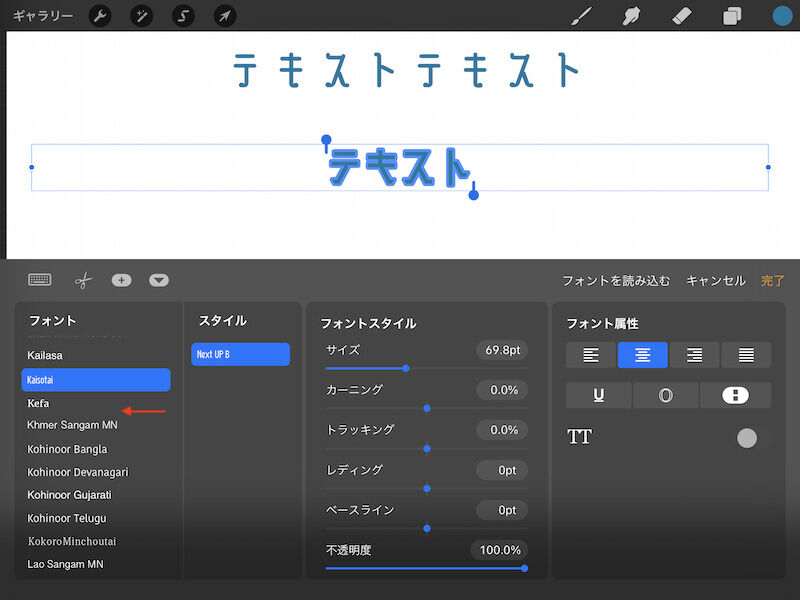Viewport: 800px width, 600px height.
Task: Toggle the TT all-caps switch
Action: tap(754, 438)
